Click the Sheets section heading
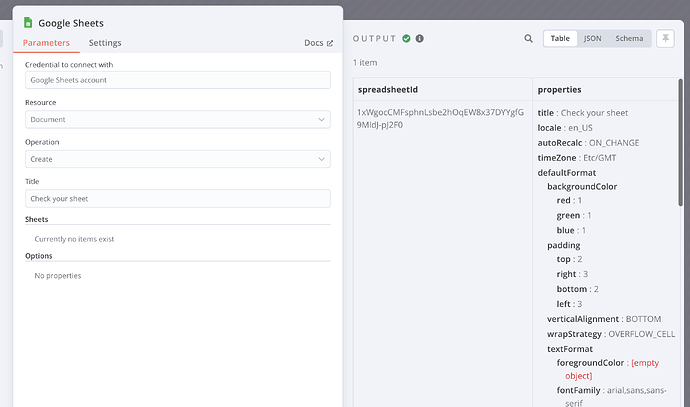The width and height of the screenshot is (690, 407). point(37,219)
